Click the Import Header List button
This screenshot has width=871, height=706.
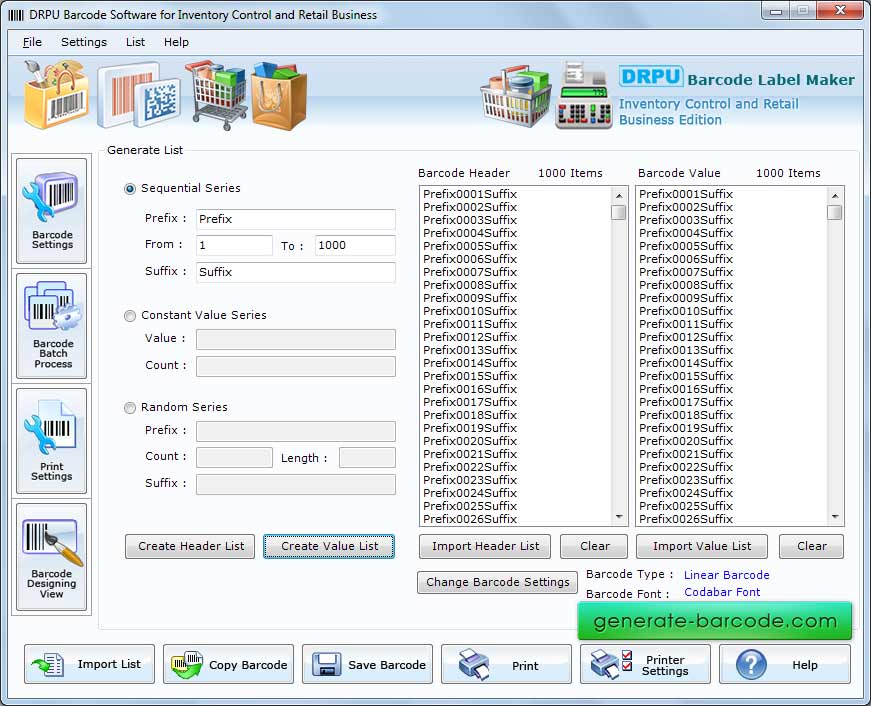(485, 546)
